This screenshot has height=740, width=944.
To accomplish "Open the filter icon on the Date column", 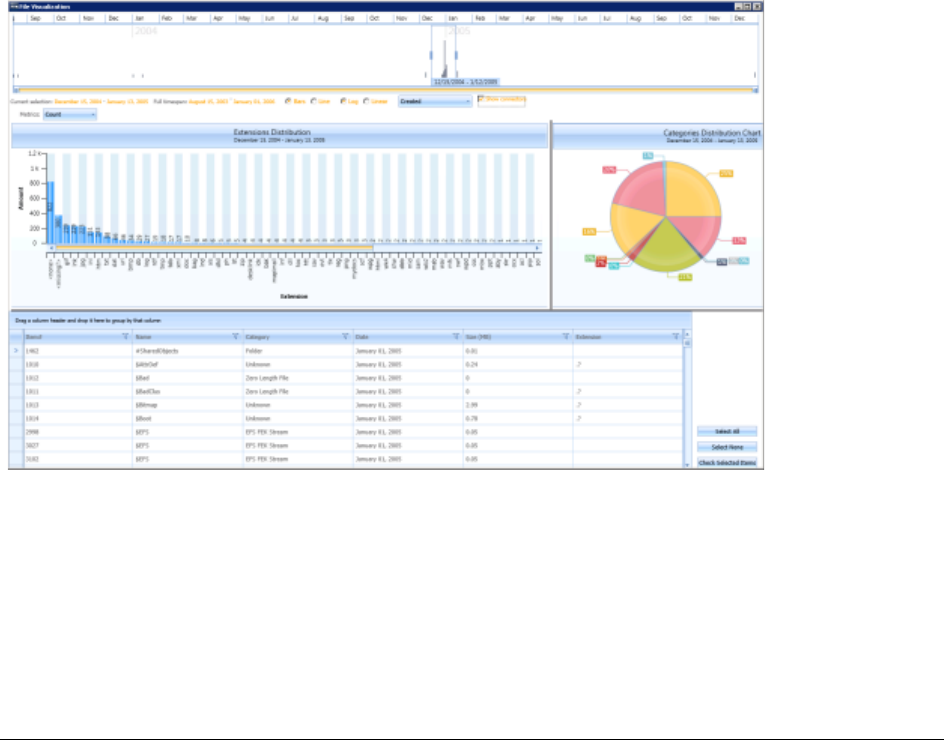I will [x=456, y=337].
